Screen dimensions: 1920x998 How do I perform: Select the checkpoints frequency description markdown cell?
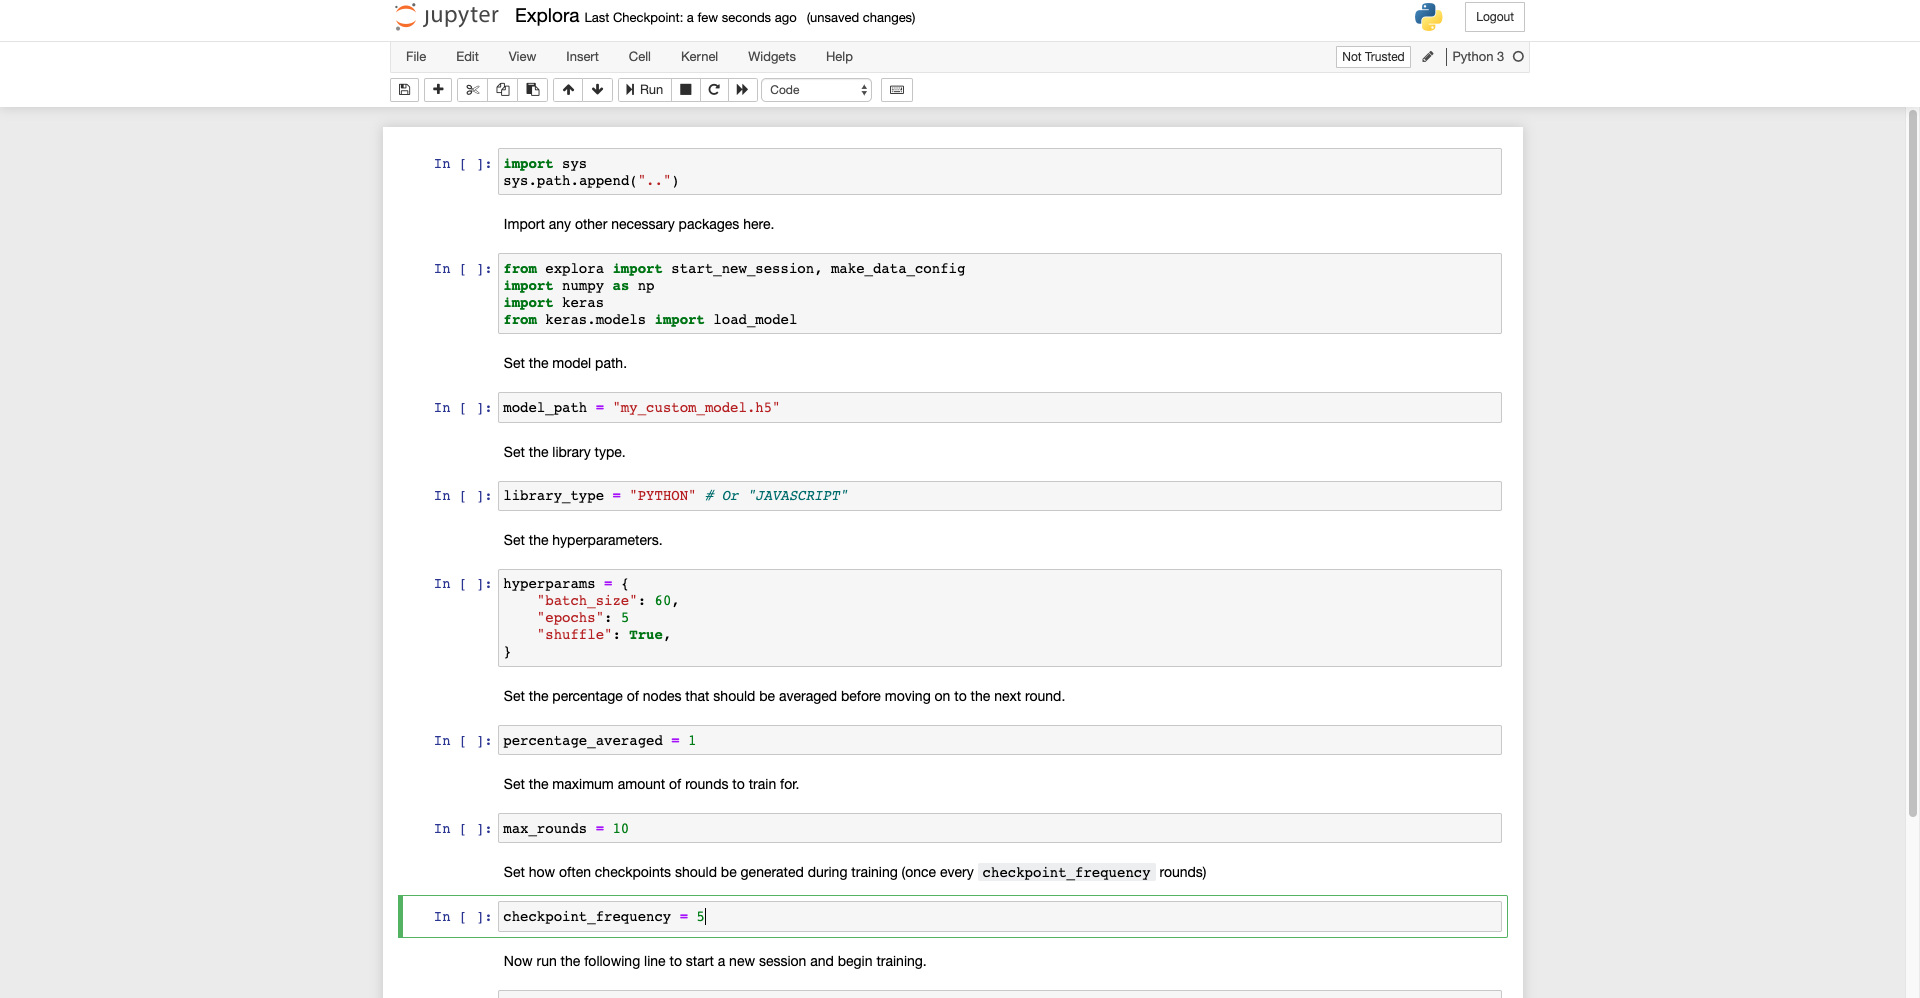855,872
